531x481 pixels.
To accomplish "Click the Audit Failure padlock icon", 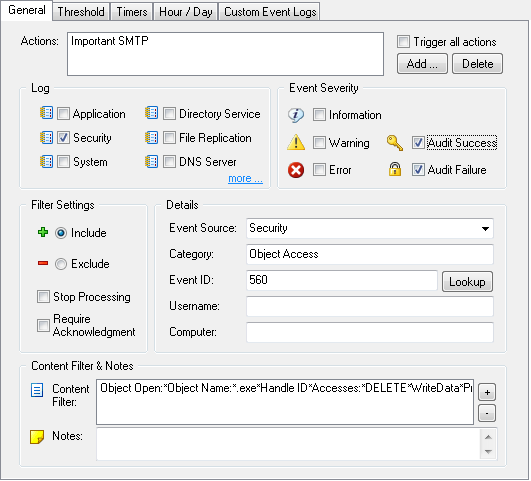I will pyautogui.click(x=395, y=169).
